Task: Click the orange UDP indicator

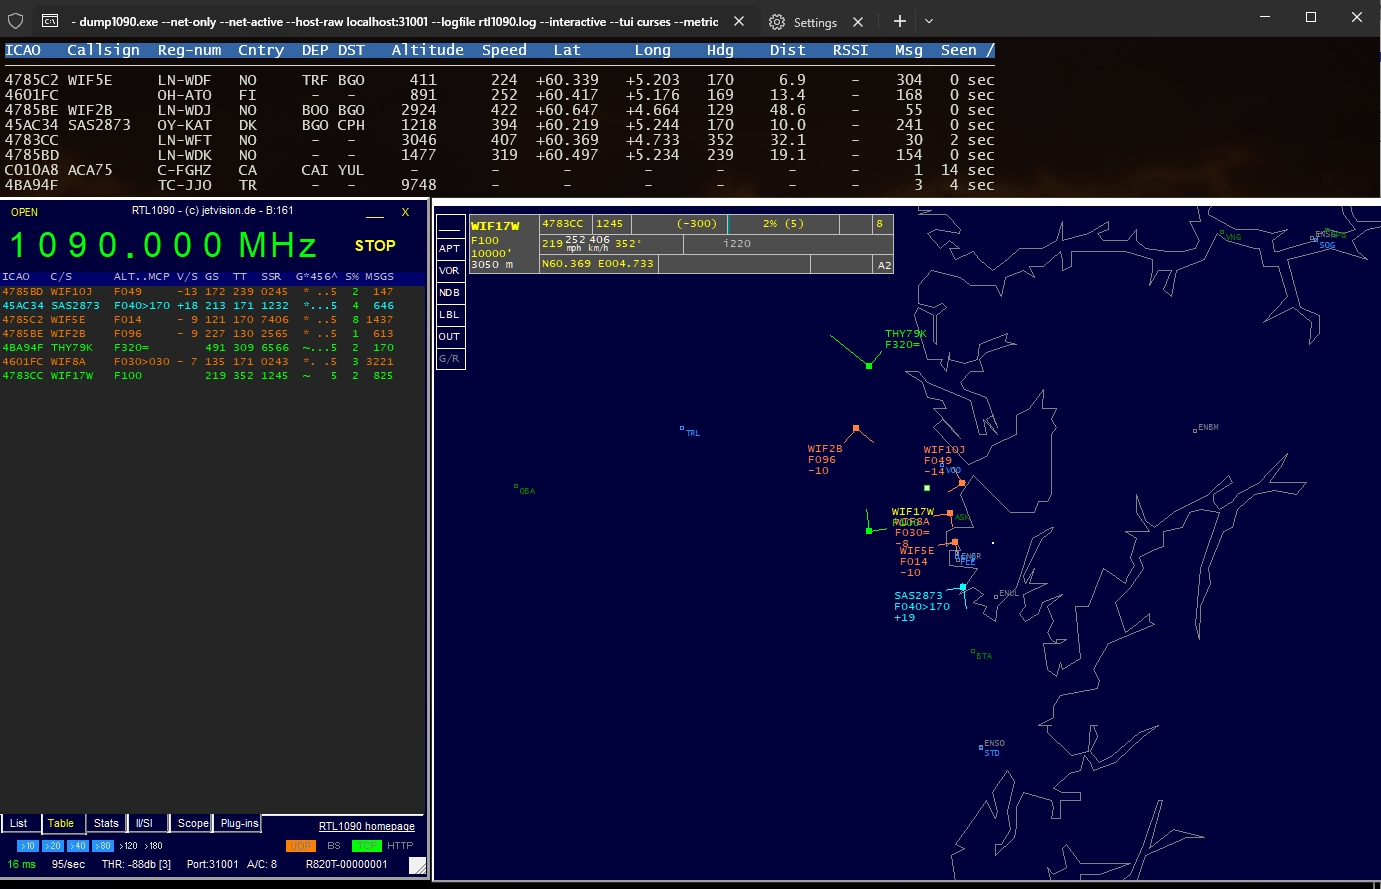Action: (x=300, y=846)
